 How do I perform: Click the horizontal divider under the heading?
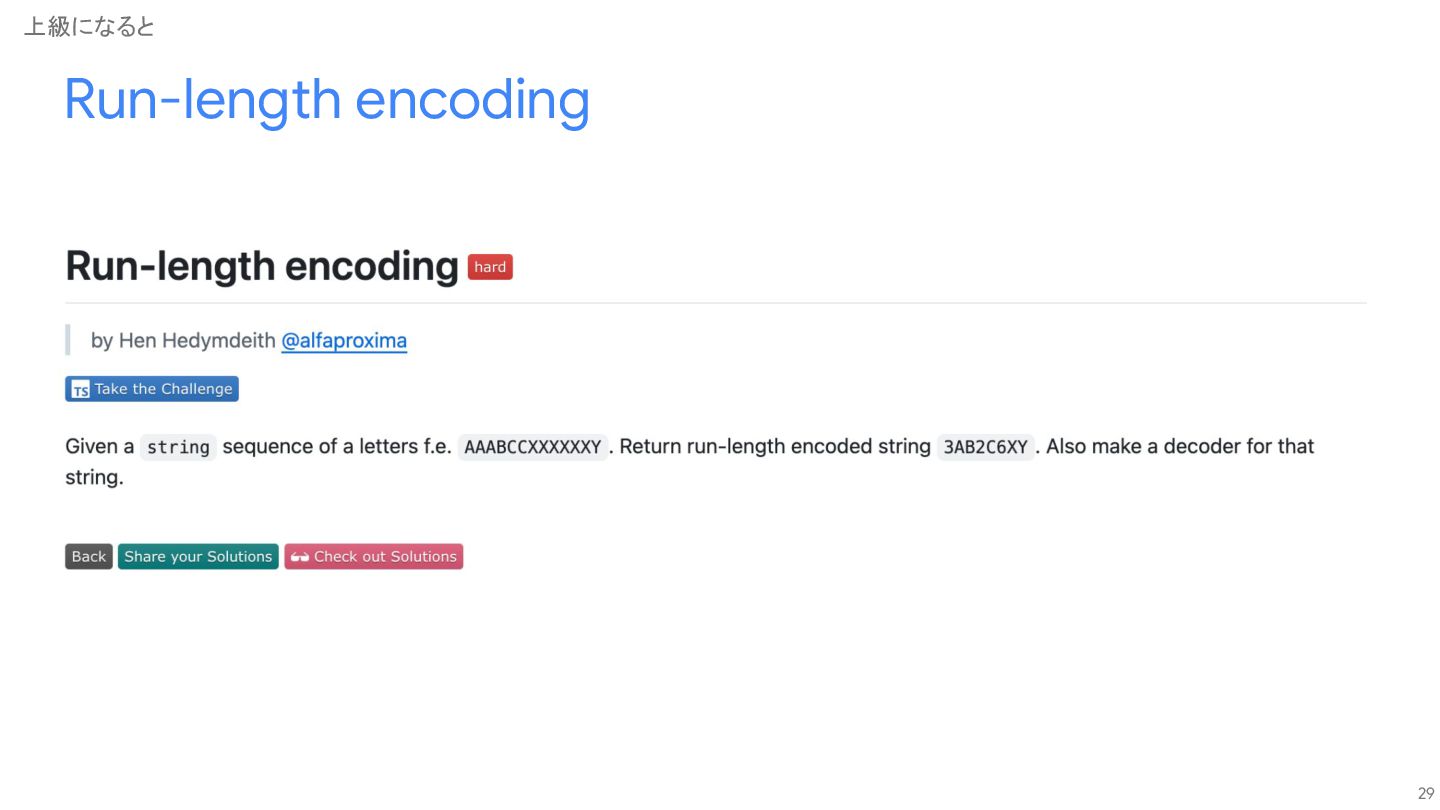coord(716,302)
